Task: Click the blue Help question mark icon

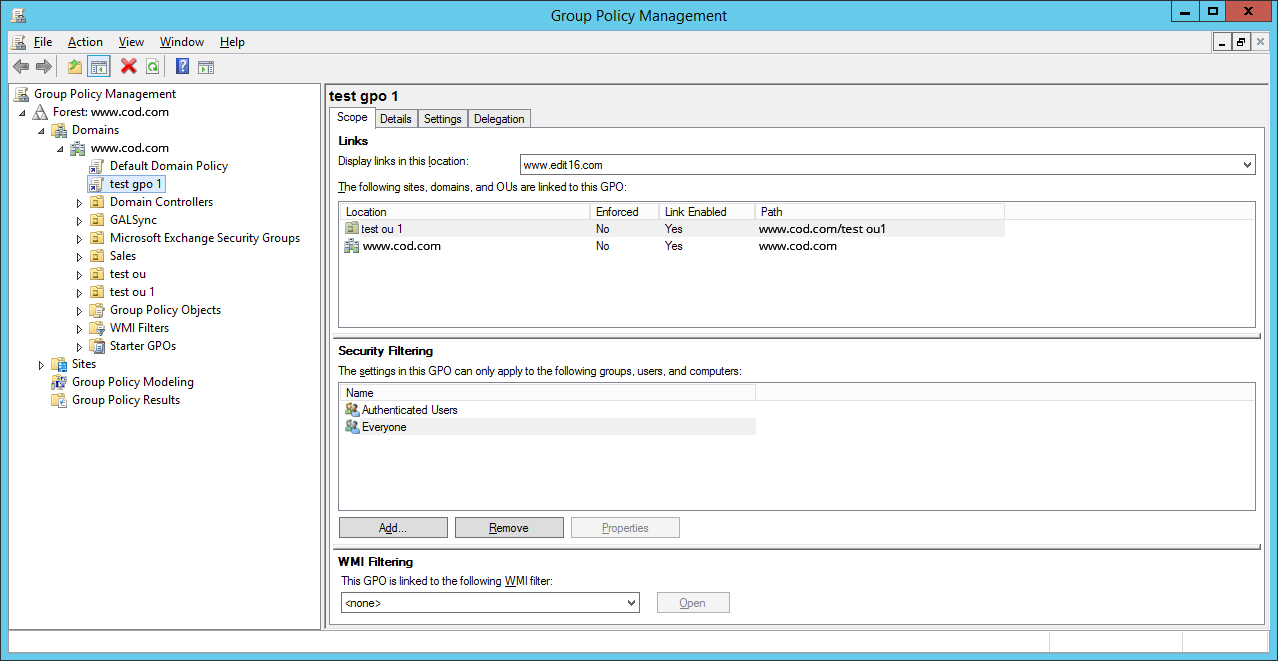Action: pos(182,67)
